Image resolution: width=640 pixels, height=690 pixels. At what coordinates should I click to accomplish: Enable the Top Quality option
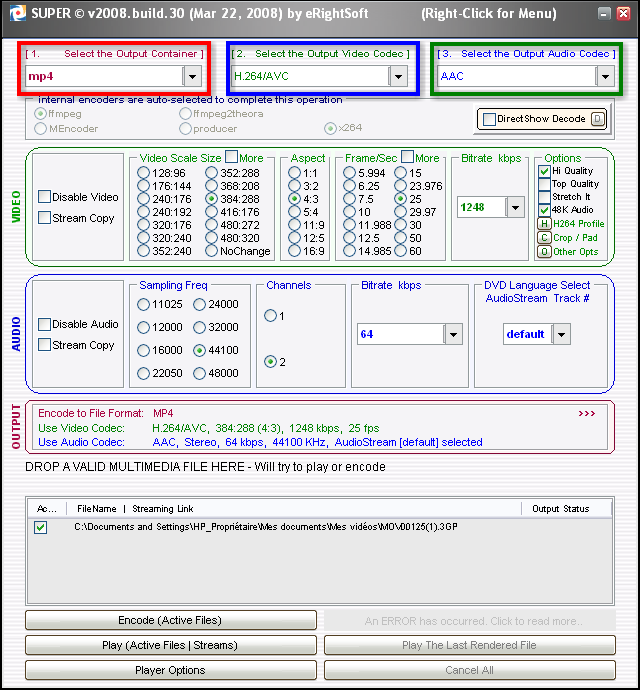[x=544, y=184]
